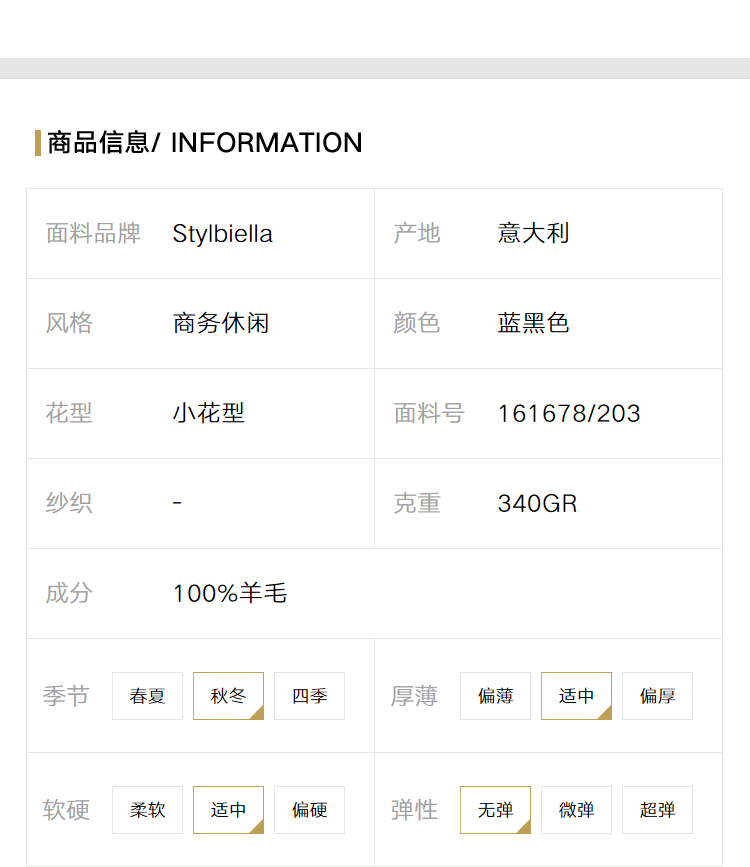750x867 pixels.
Task: Click the 季节 label
Action: pyautogui.click(x=66, y=696)
